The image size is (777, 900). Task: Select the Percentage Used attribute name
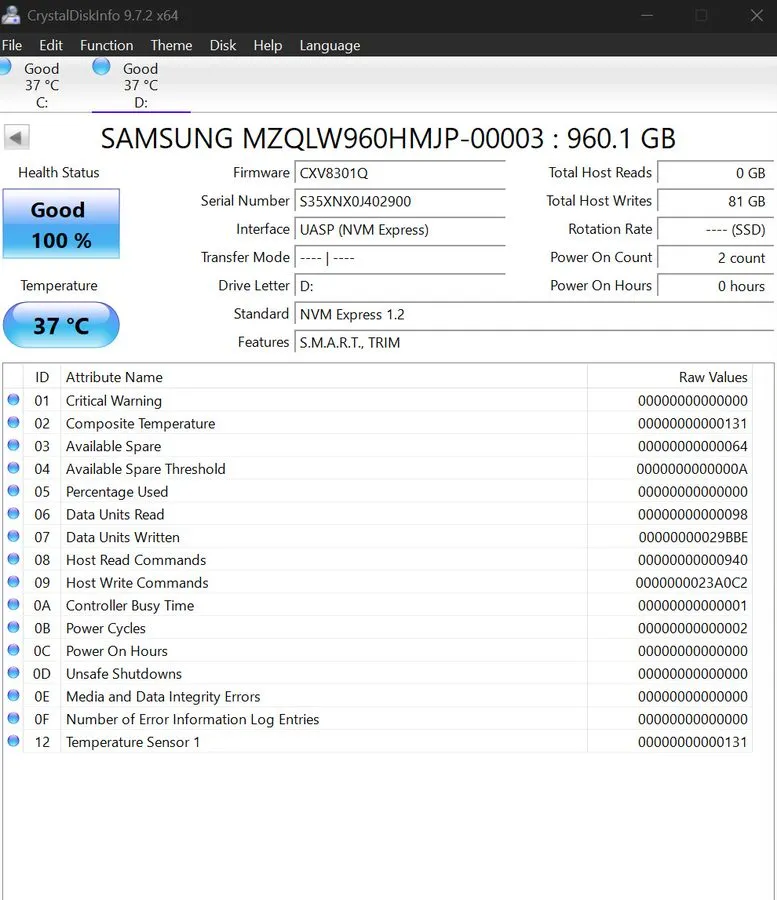click(117, 492)
